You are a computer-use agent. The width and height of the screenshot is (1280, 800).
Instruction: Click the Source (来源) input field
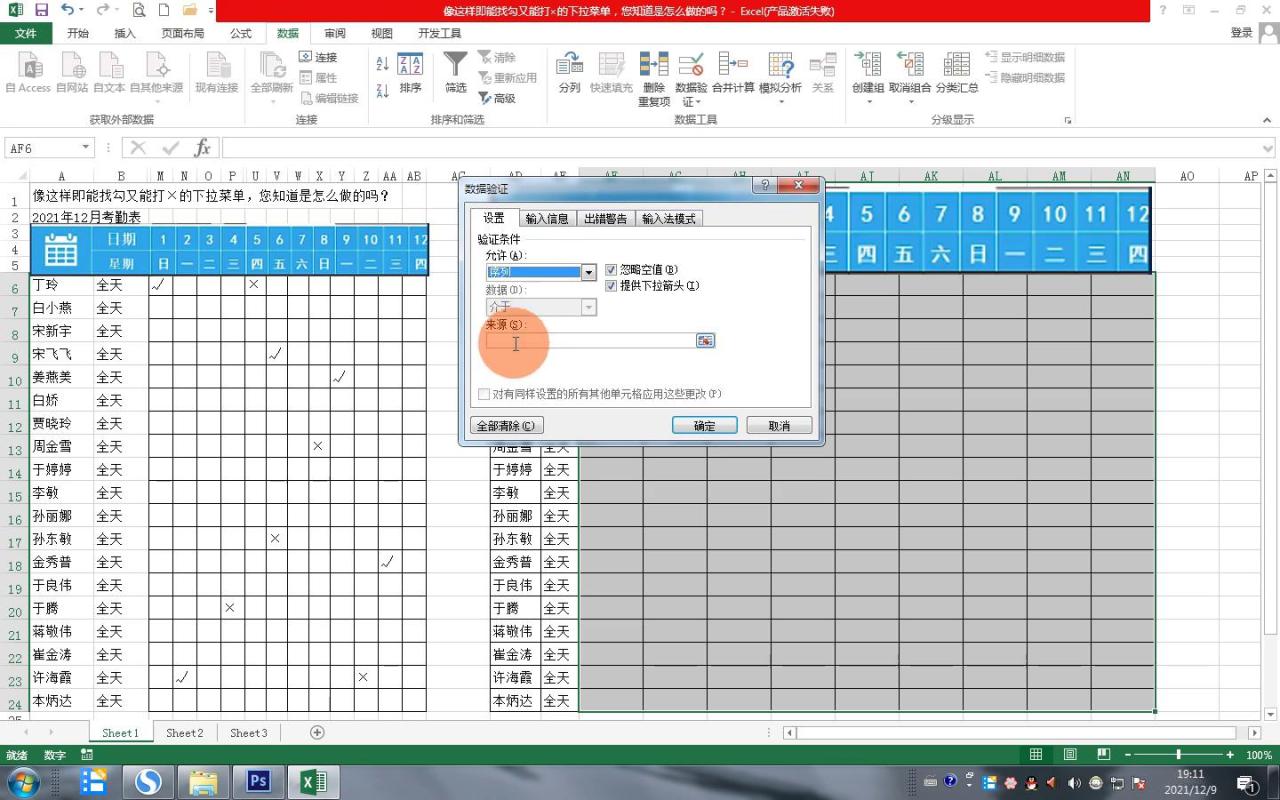coord(590,341)
